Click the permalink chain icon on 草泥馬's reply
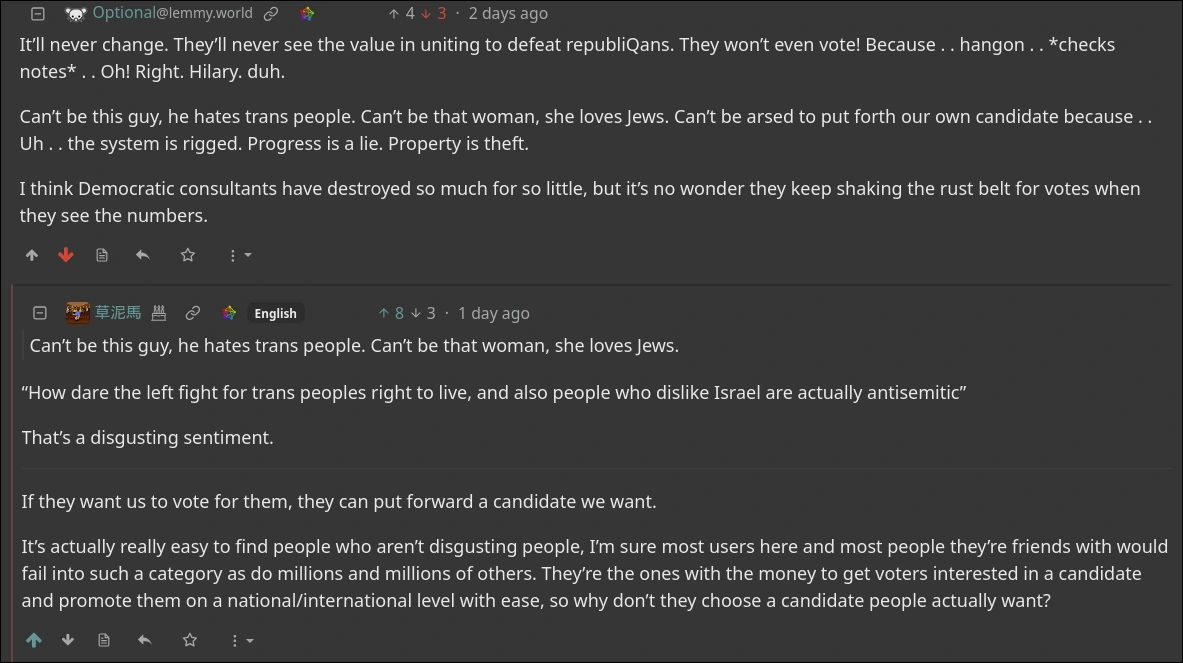1183x663 pixels. pyautogui.click(x=193, y=313)
